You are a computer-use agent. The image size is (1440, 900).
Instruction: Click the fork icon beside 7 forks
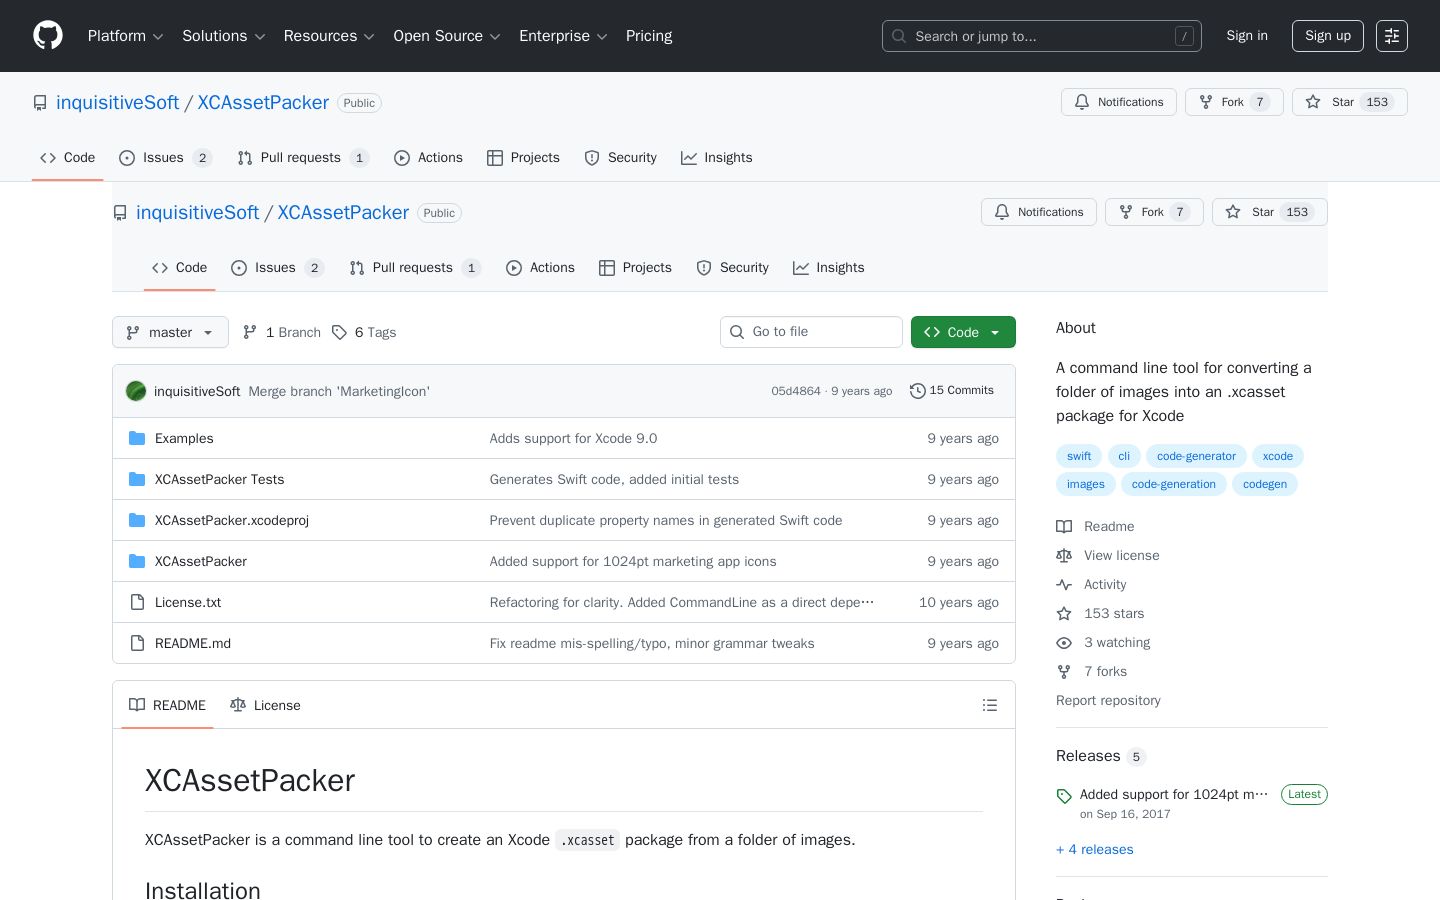[1064, 672]
